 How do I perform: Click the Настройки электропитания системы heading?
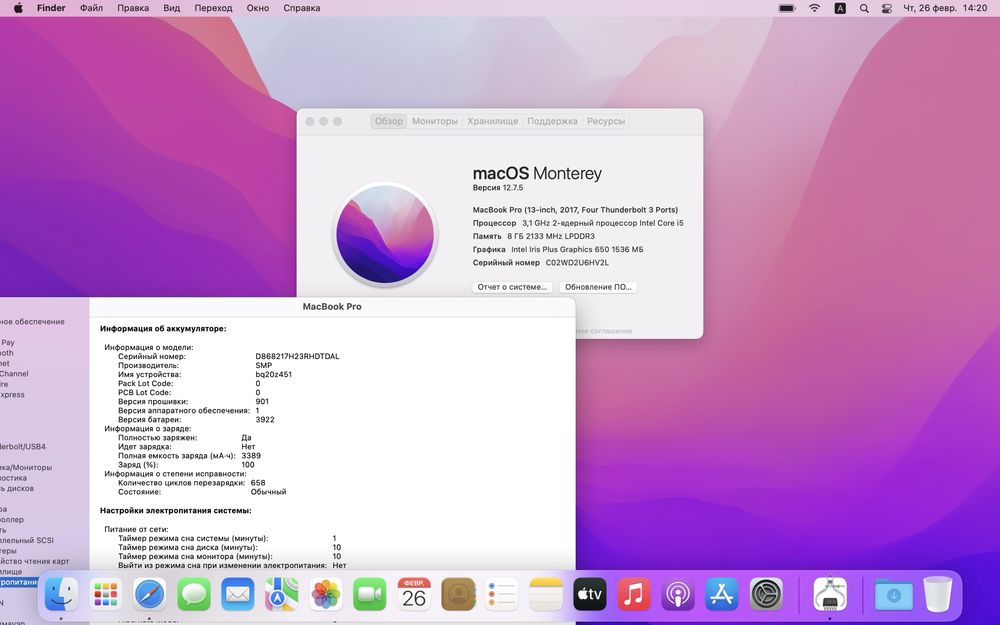[x=175, y=510]
